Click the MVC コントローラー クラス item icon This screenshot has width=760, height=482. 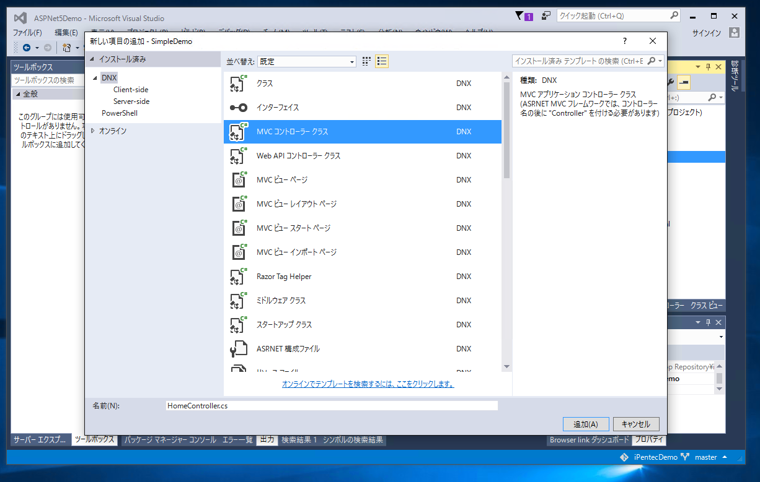[238, 131]
